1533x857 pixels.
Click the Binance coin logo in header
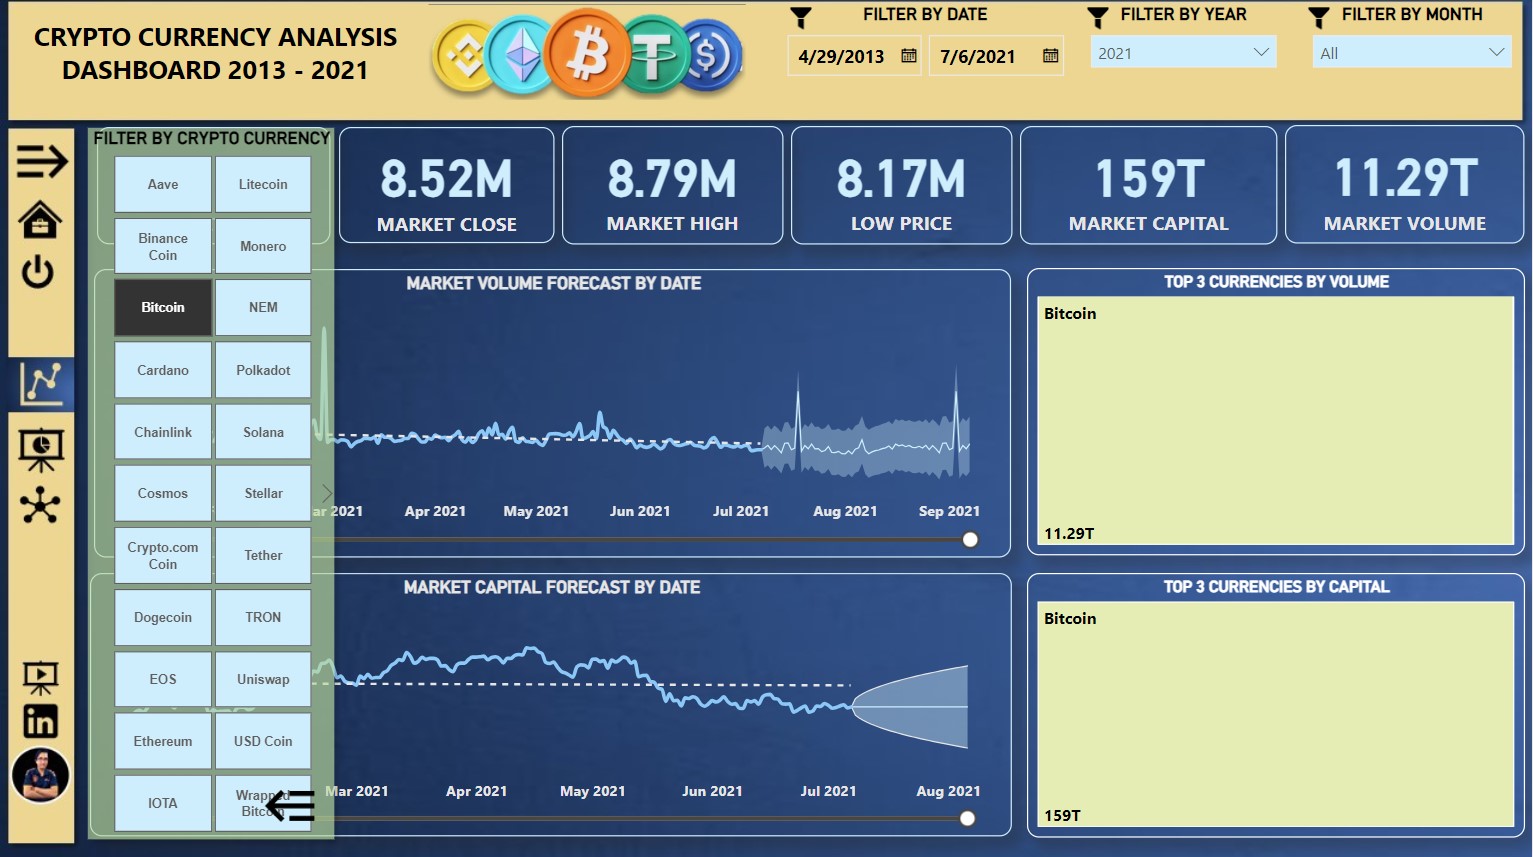click(x=464, y=57)
